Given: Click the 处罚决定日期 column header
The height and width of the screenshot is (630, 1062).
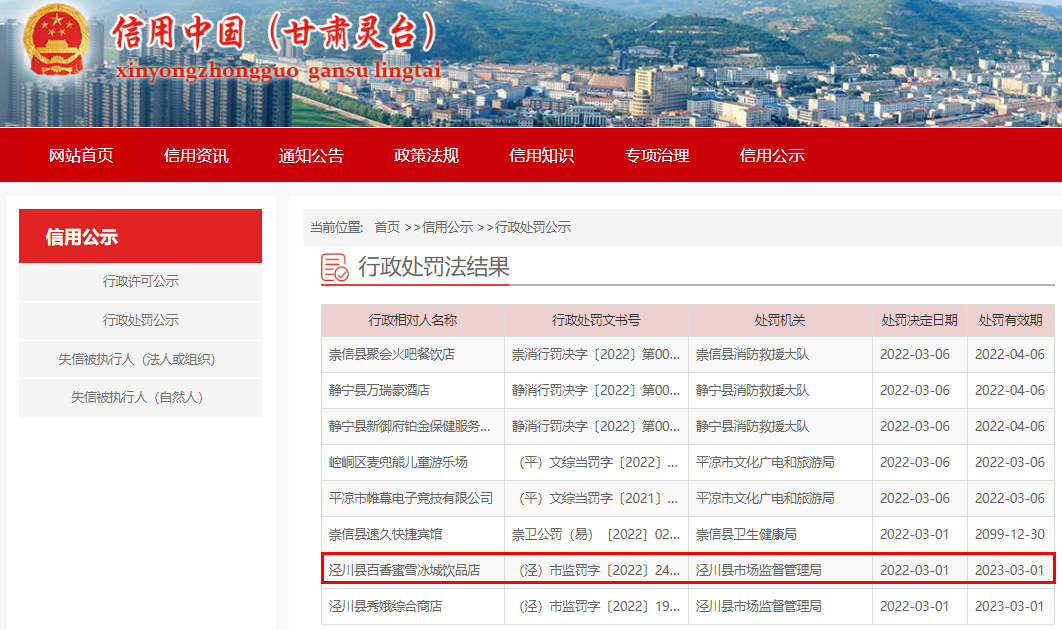Looking at the screenshot, I should tap(919, 320).
